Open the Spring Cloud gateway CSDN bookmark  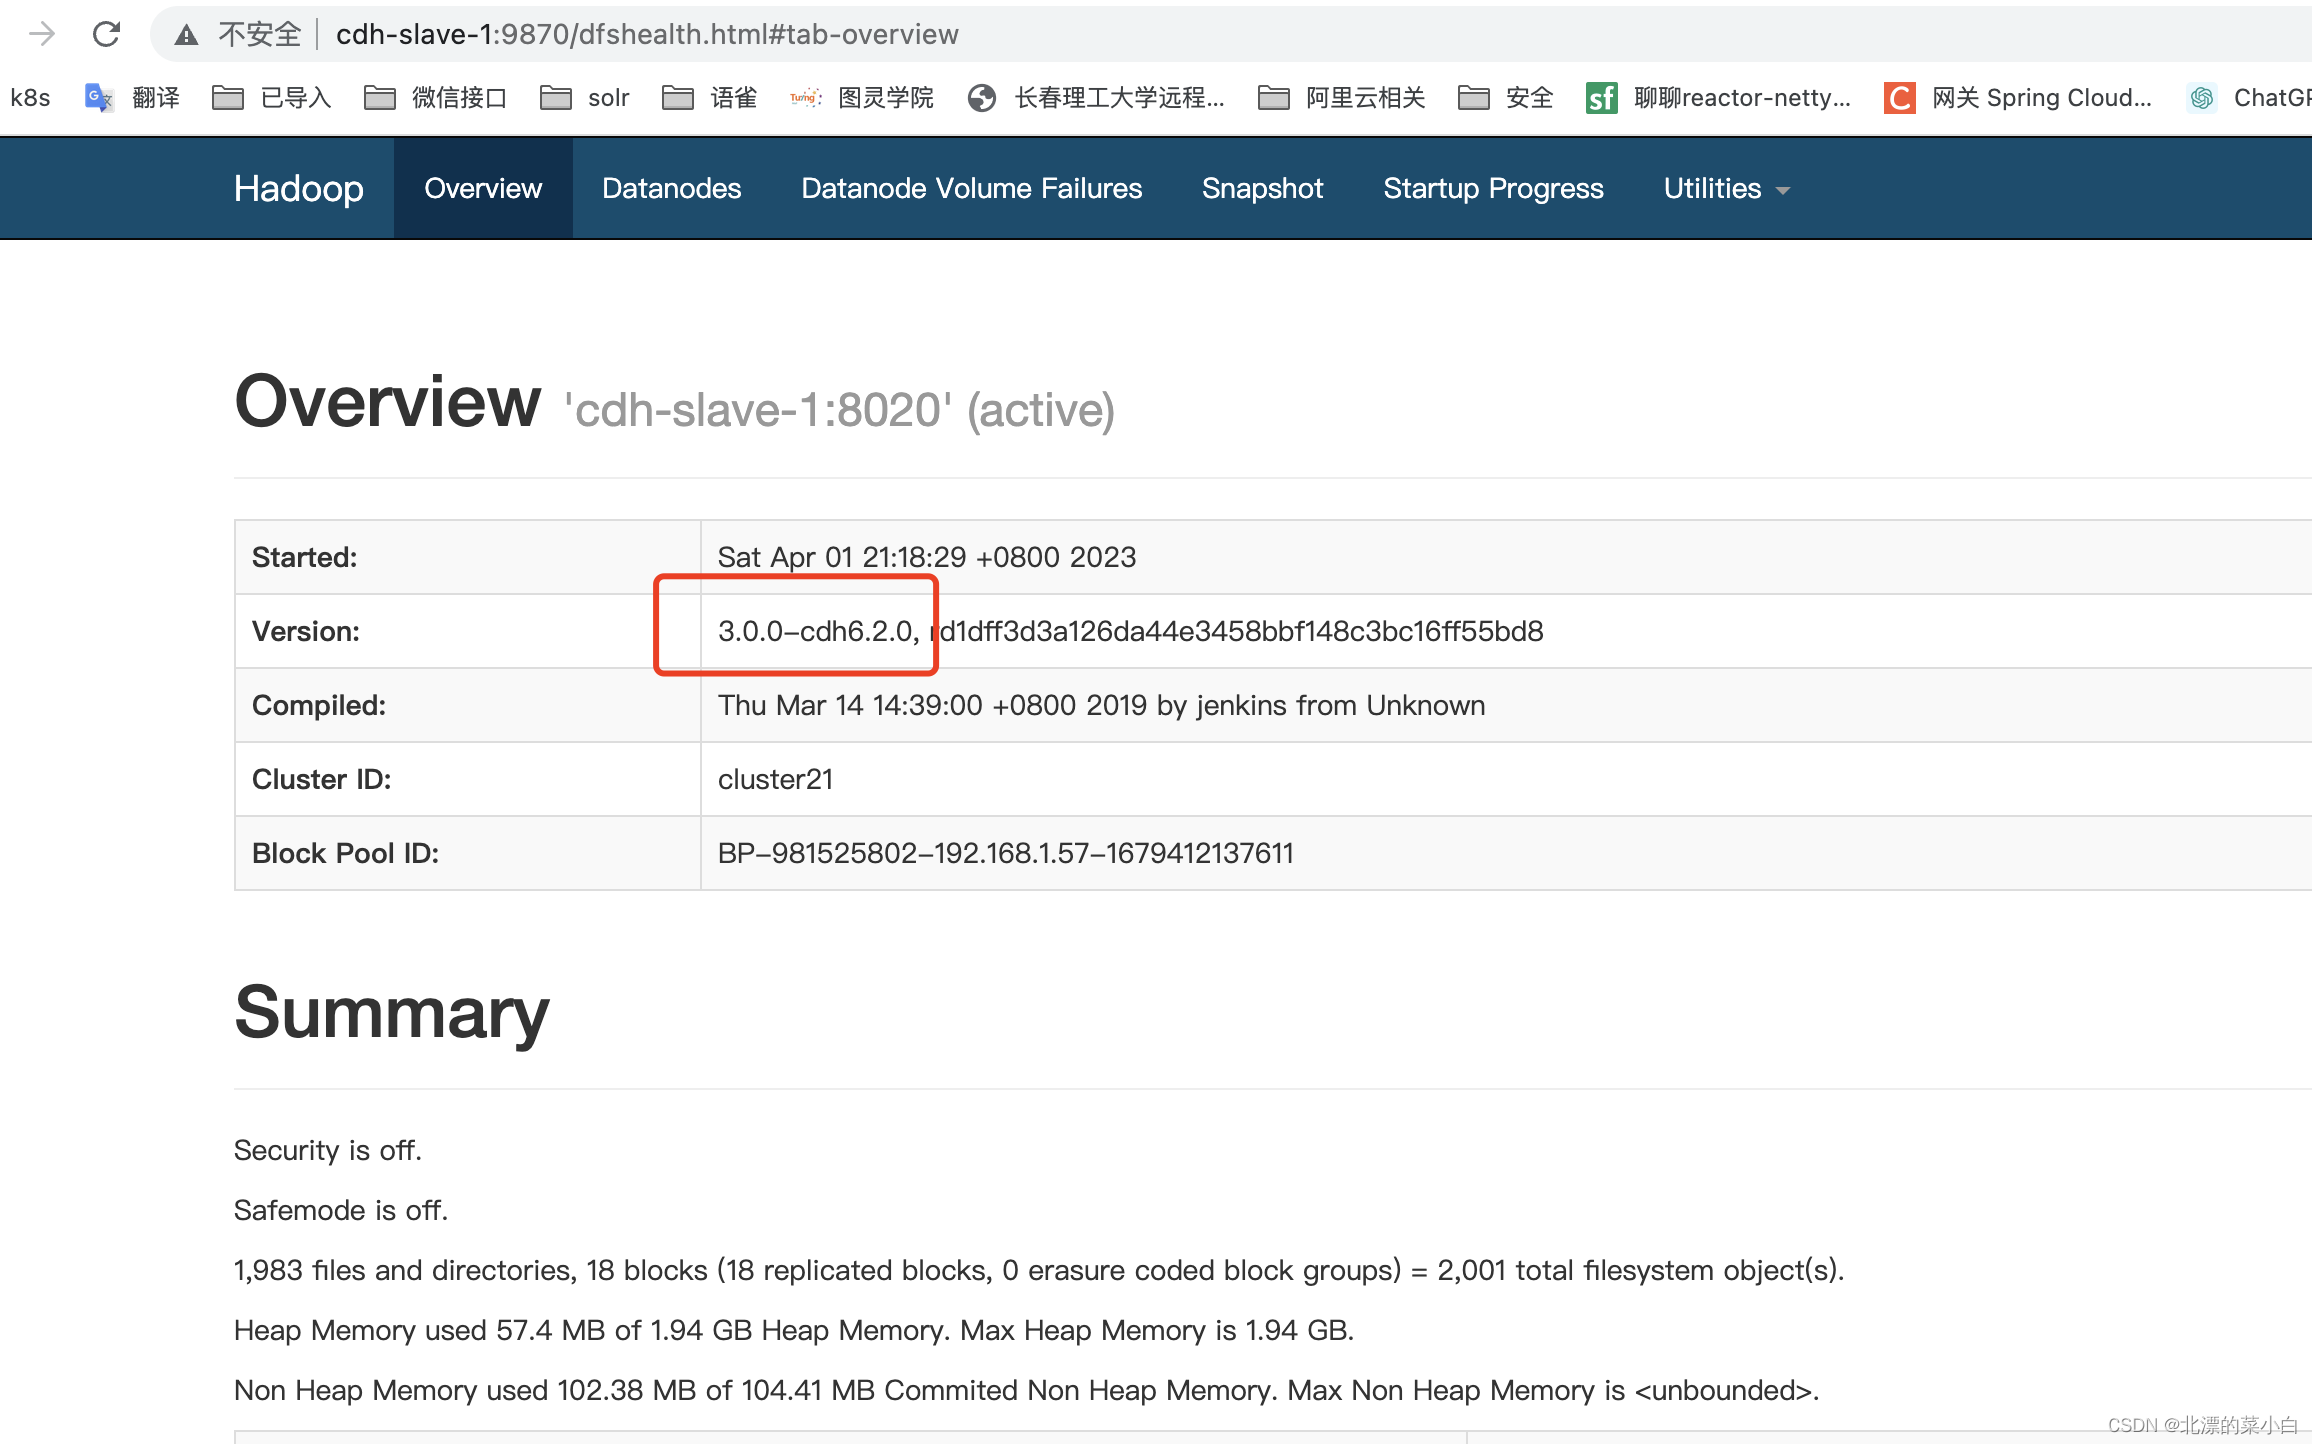coord(2020,97)
